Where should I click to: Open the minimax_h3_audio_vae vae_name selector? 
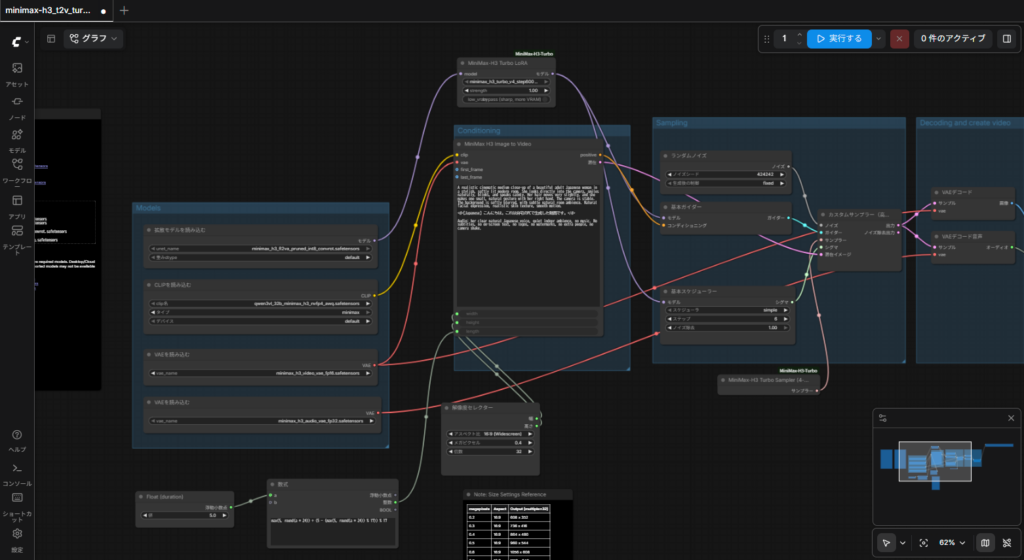pos(263,421)
